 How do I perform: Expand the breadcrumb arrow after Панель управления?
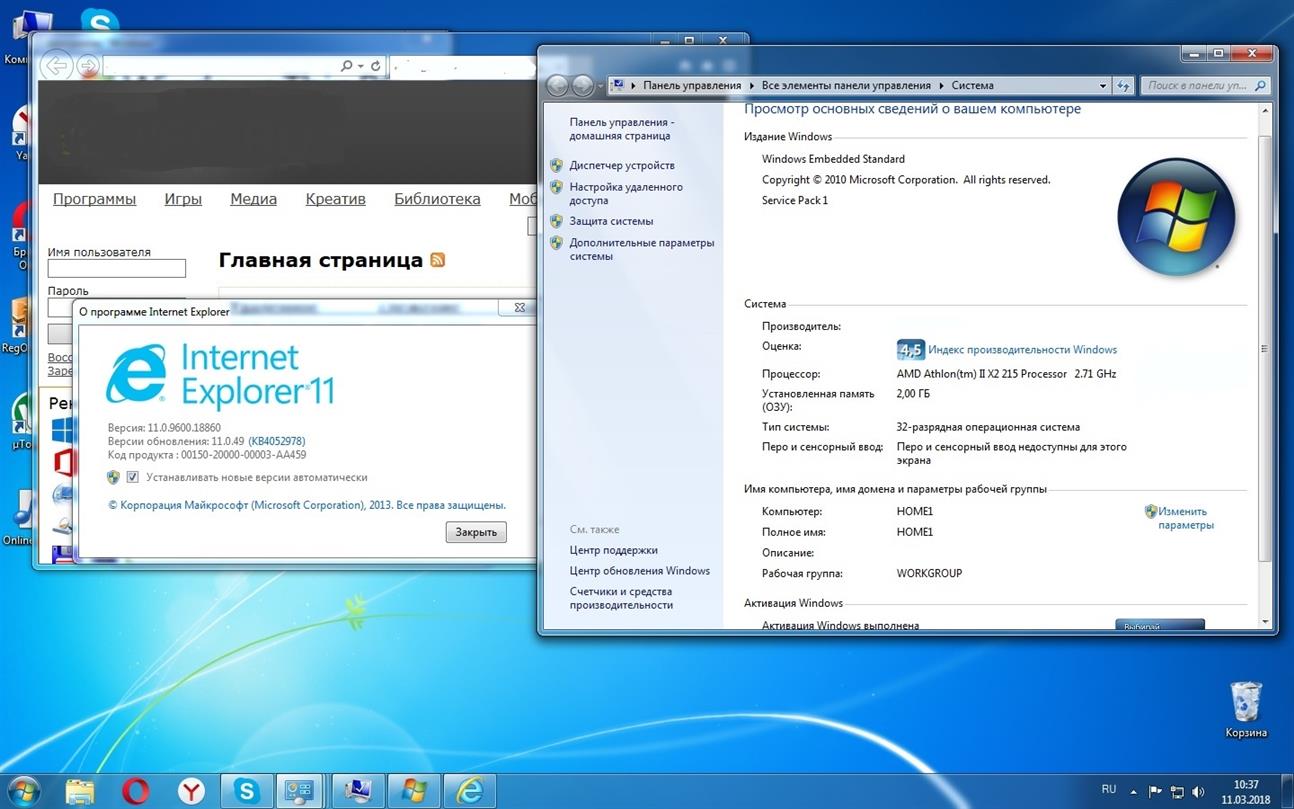pos(751,86)
